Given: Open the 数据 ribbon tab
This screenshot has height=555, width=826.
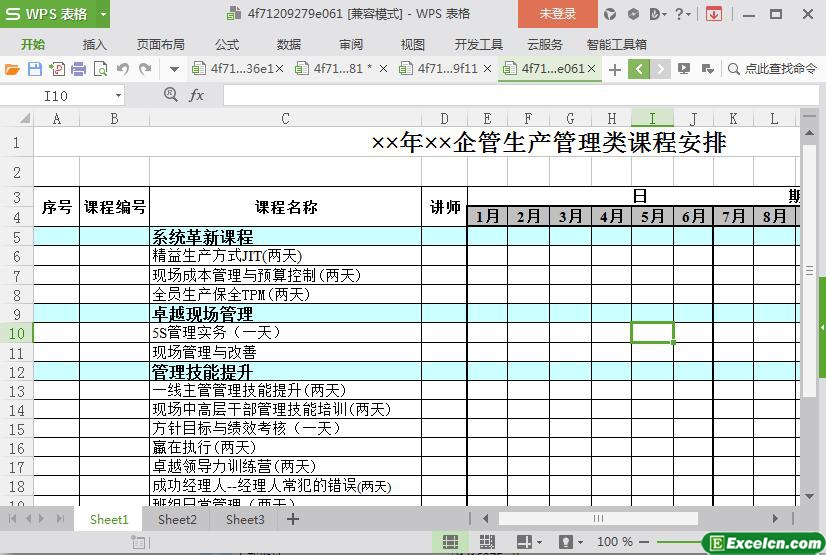Looking at the screenshot, I should 289,44.
